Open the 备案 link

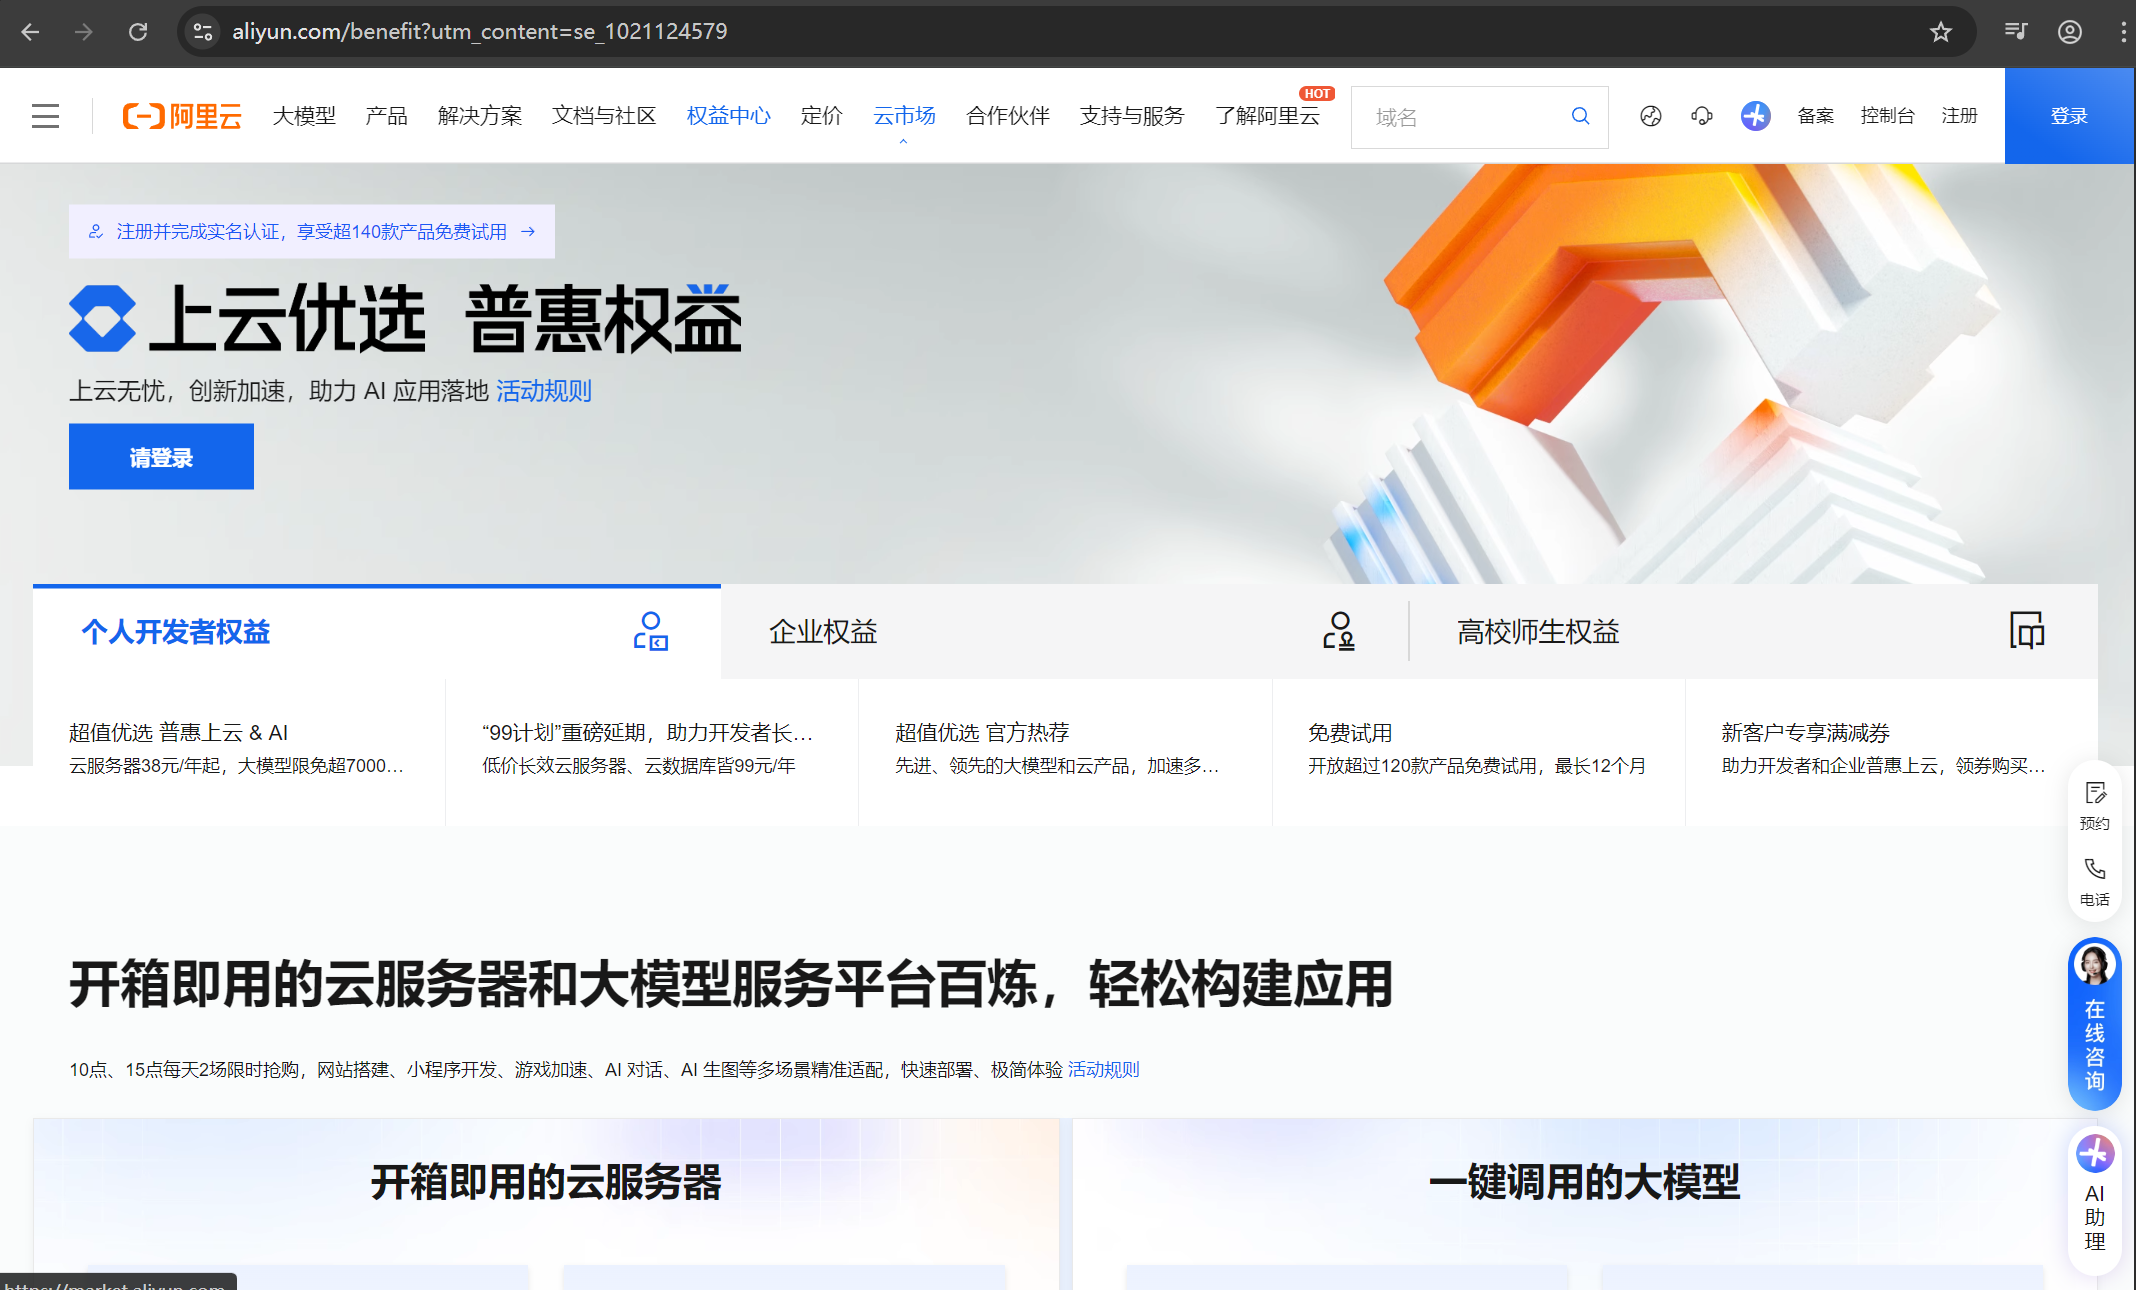(x=1815, y=116)
